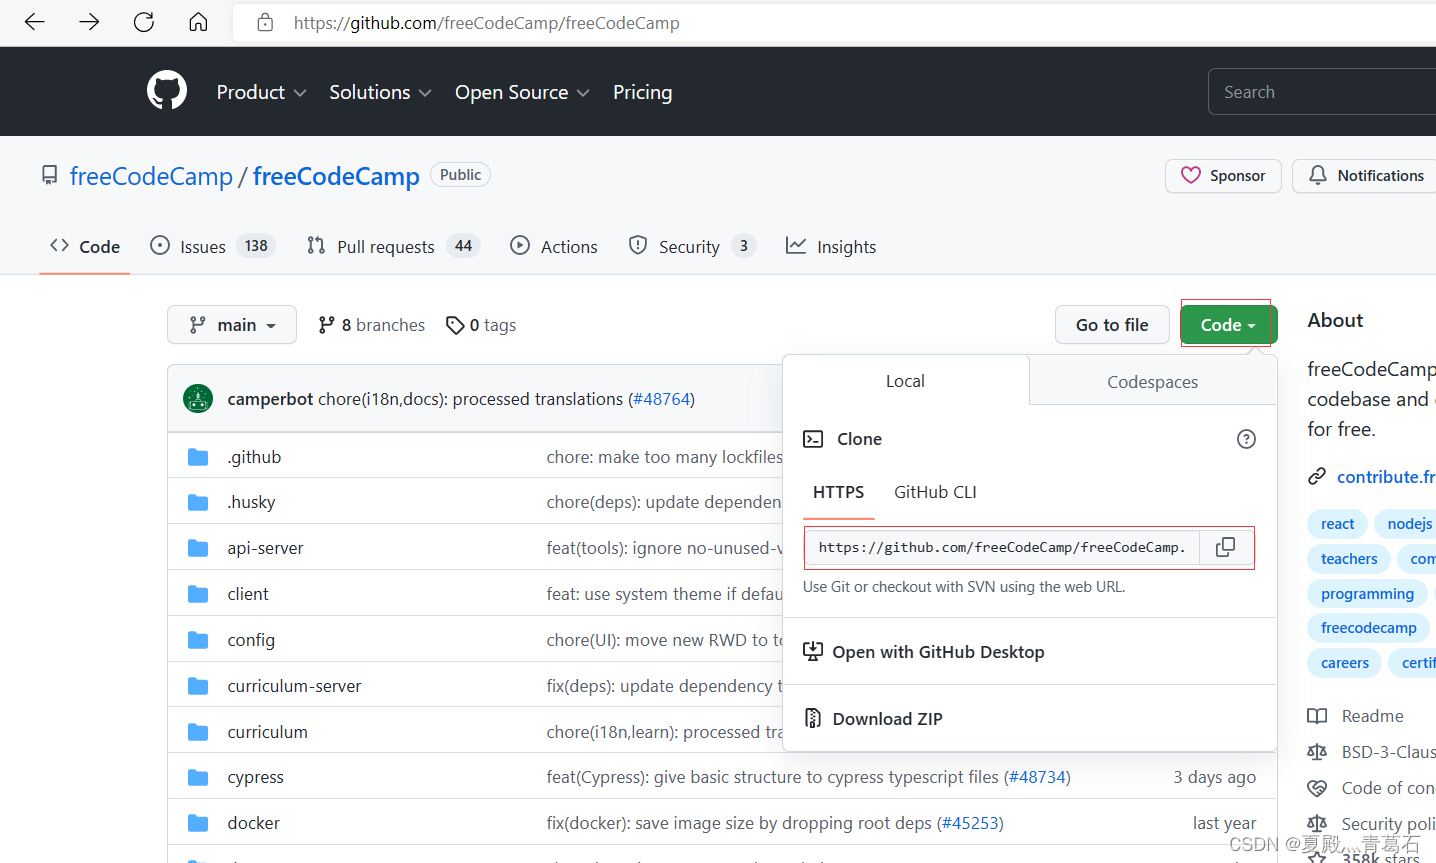Open the Pull requests tab

[x=393, y=246]
